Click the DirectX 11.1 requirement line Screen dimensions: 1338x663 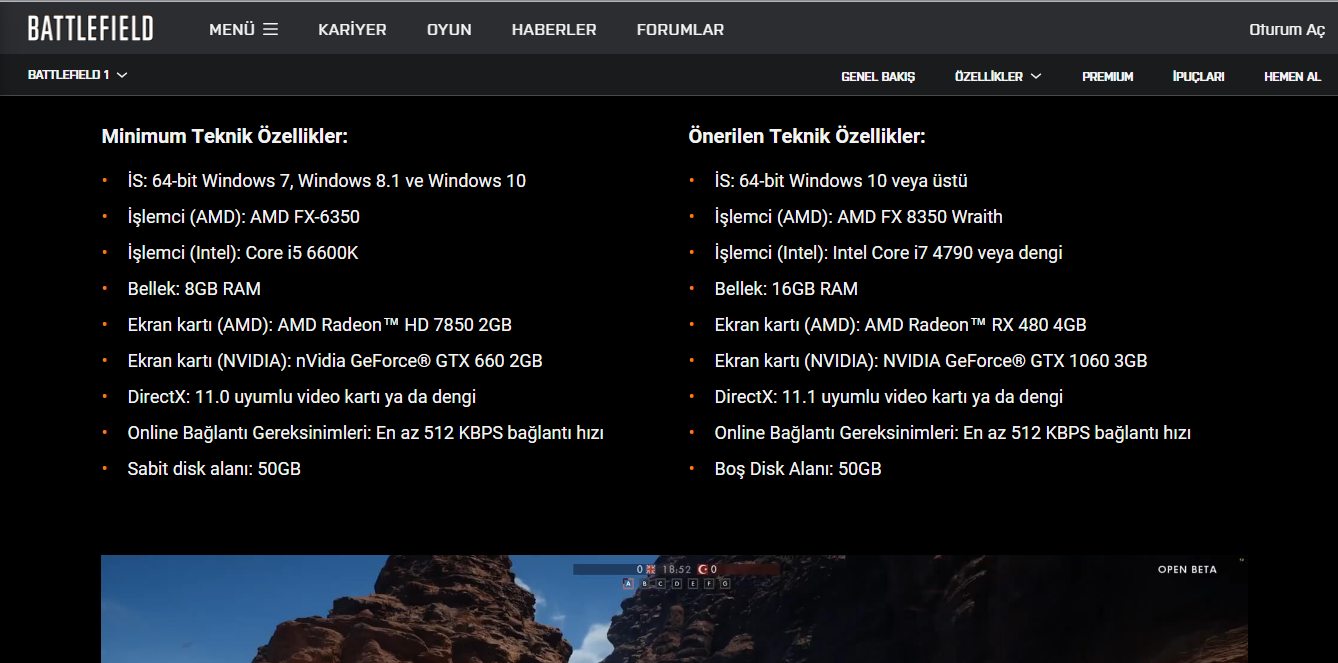point(888,397)
